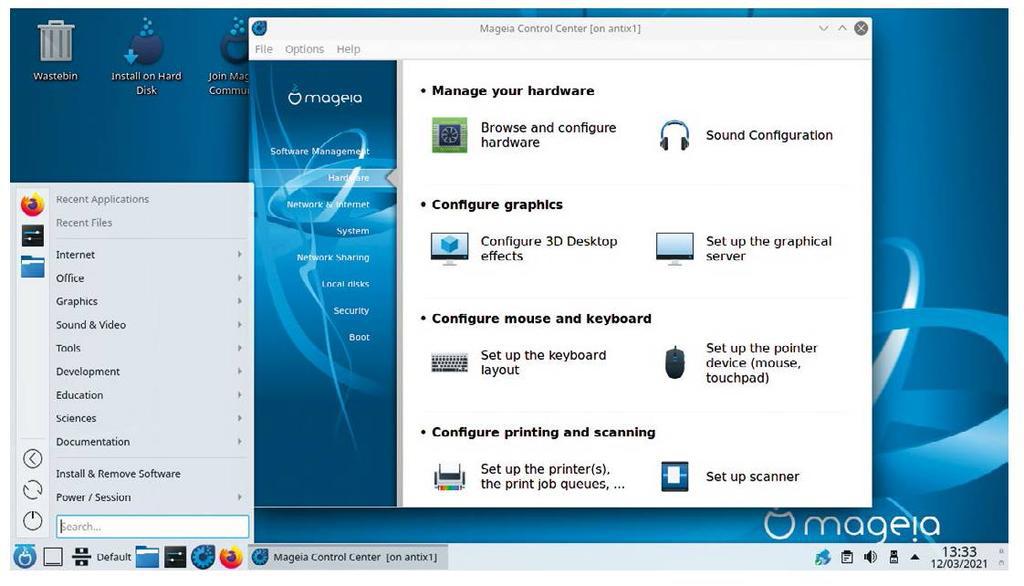Click the volume icon in system tray
Image resolution: width=1024 pixels, height=586 pixels.
[870, 557]
